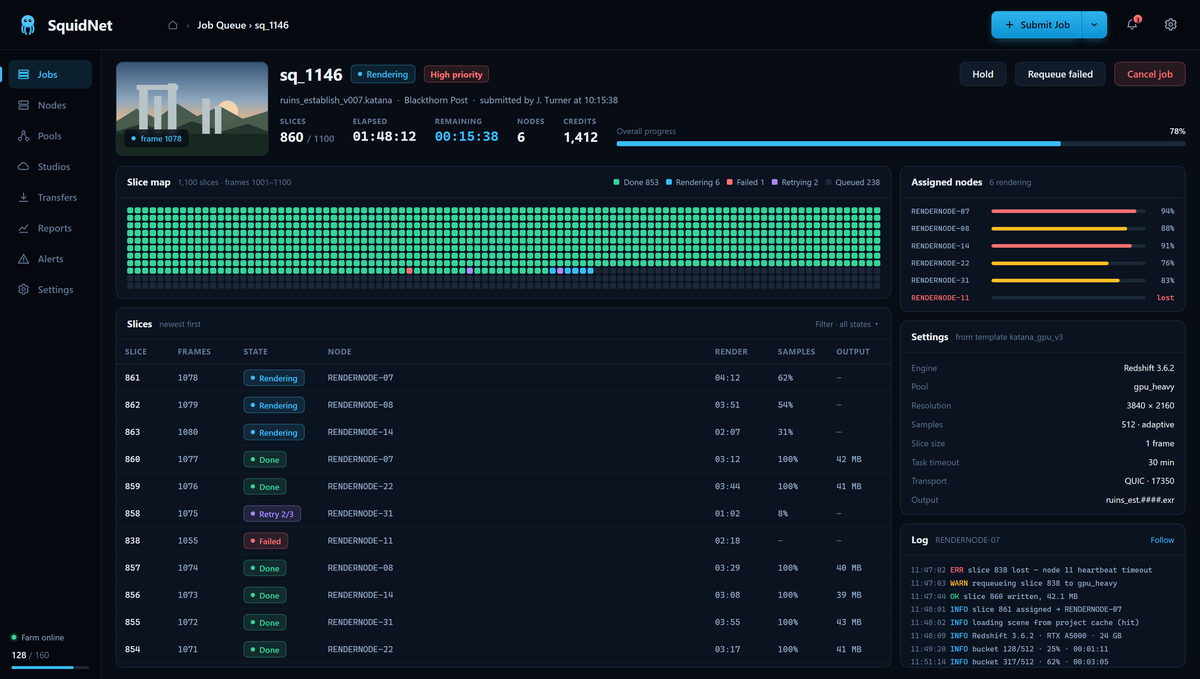Go to home via breadcrumb house icon
The height and width of the screenshot is (679, 1200).
point(172,25)
